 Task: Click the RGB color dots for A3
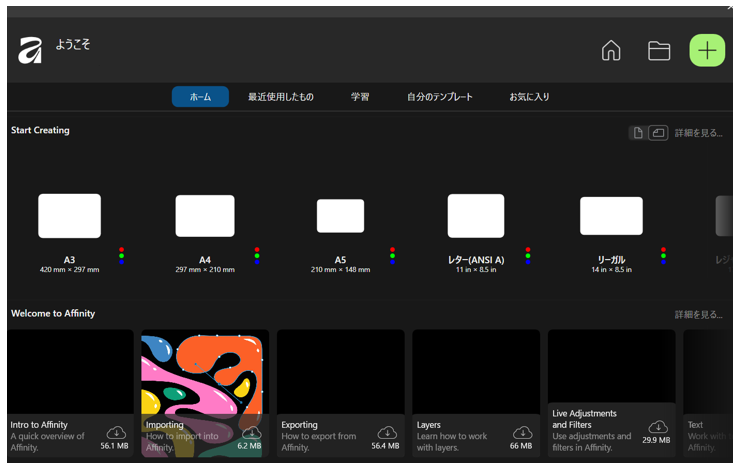(121, 255)
